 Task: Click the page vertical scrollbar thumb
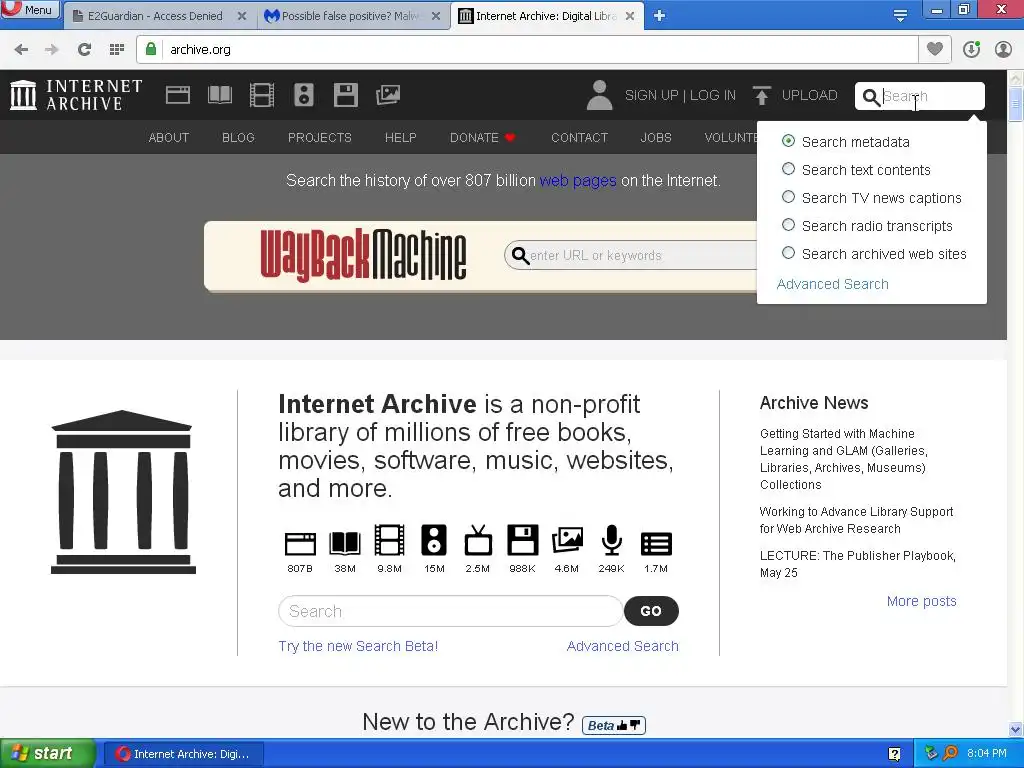tap(1016, 104)
